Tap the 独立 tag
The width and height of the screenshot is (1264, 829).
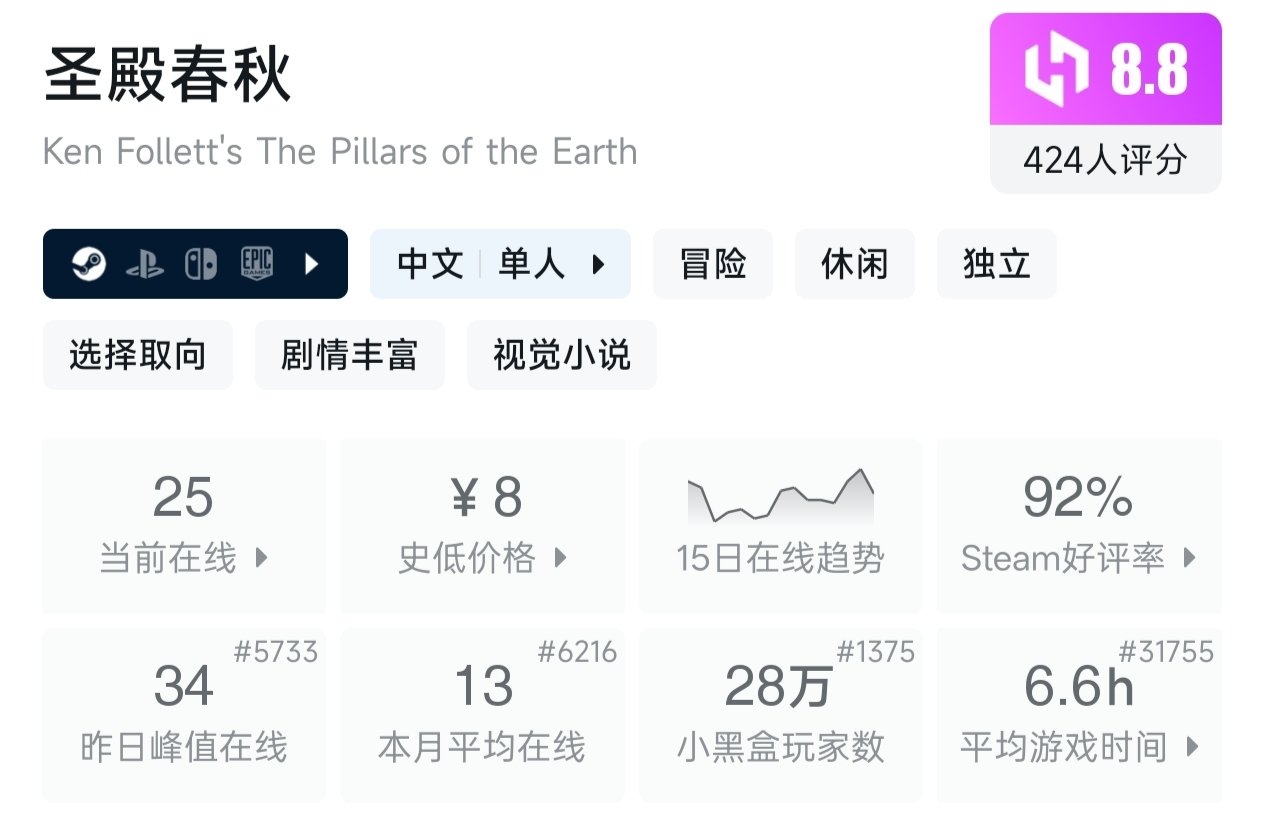(996, 264)
